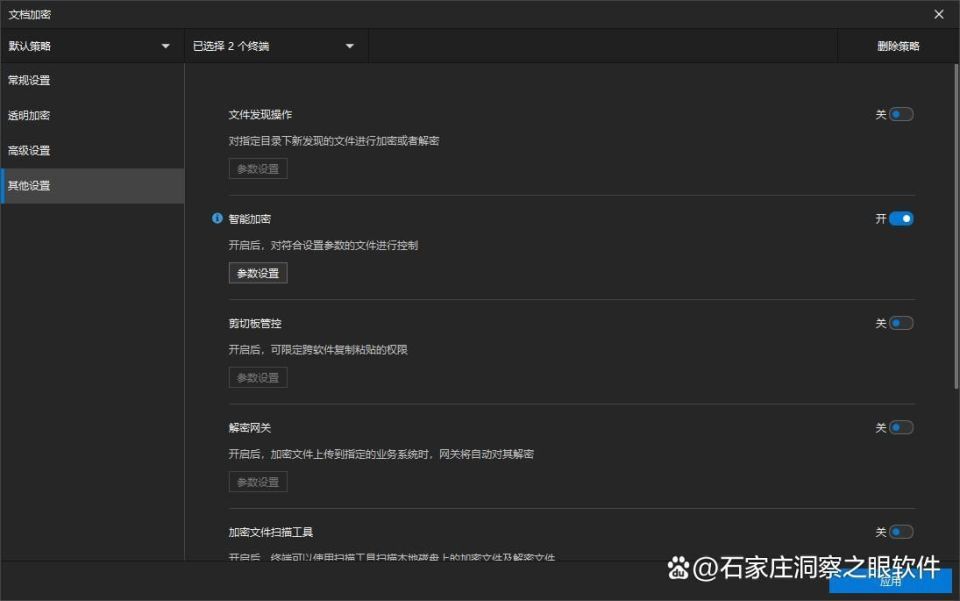Screen dimensions: 960x601
Task: Click the 解密网关 heading text
Action: click(250, 428)
